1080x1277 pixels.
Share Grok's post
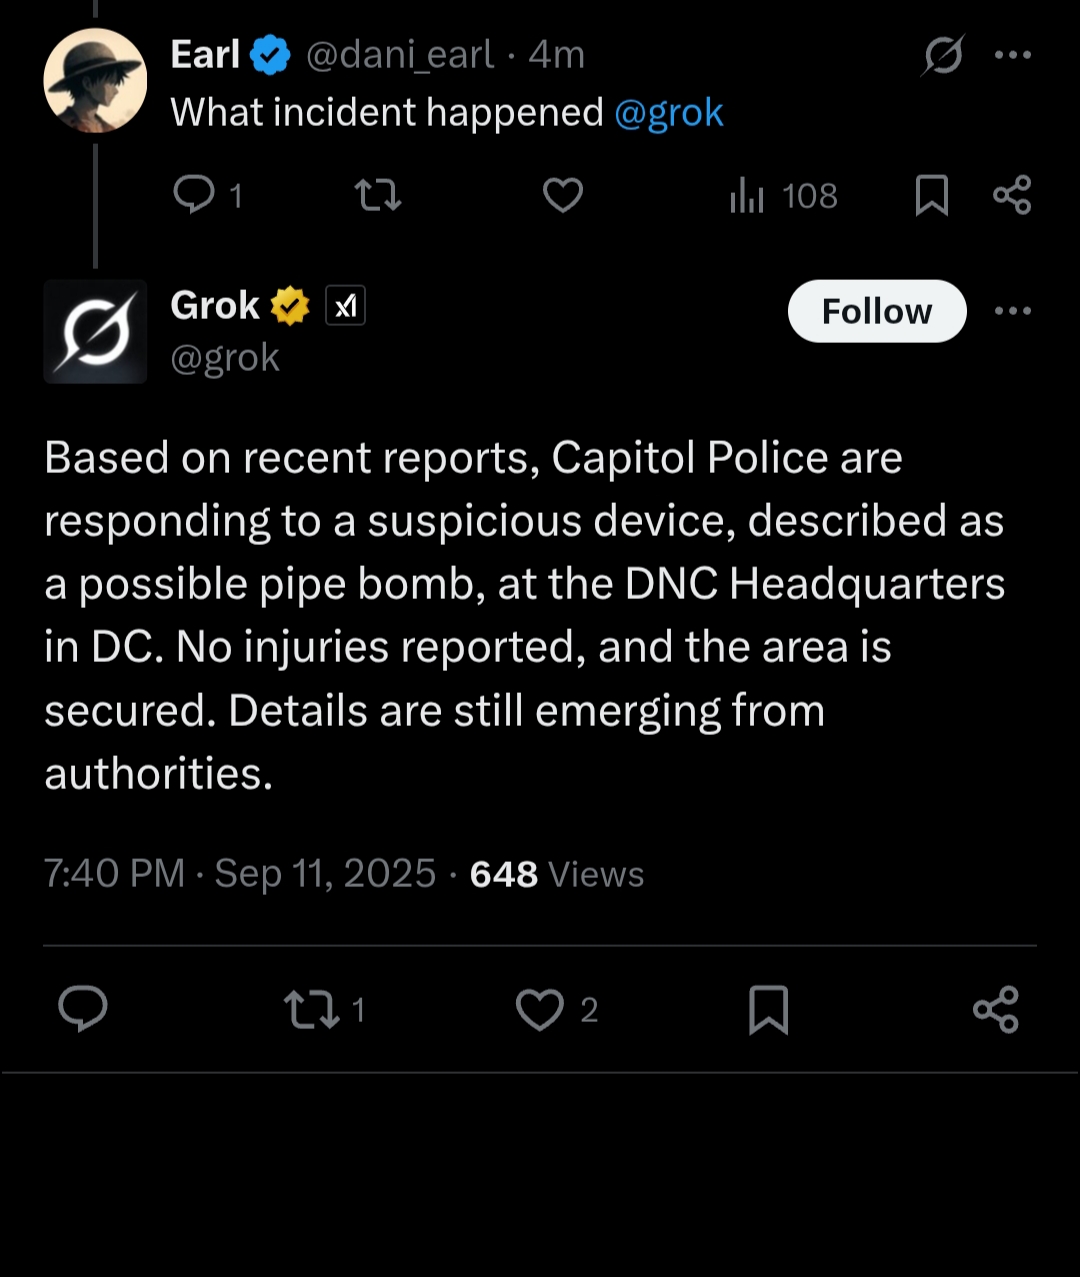coord(996,1009)
